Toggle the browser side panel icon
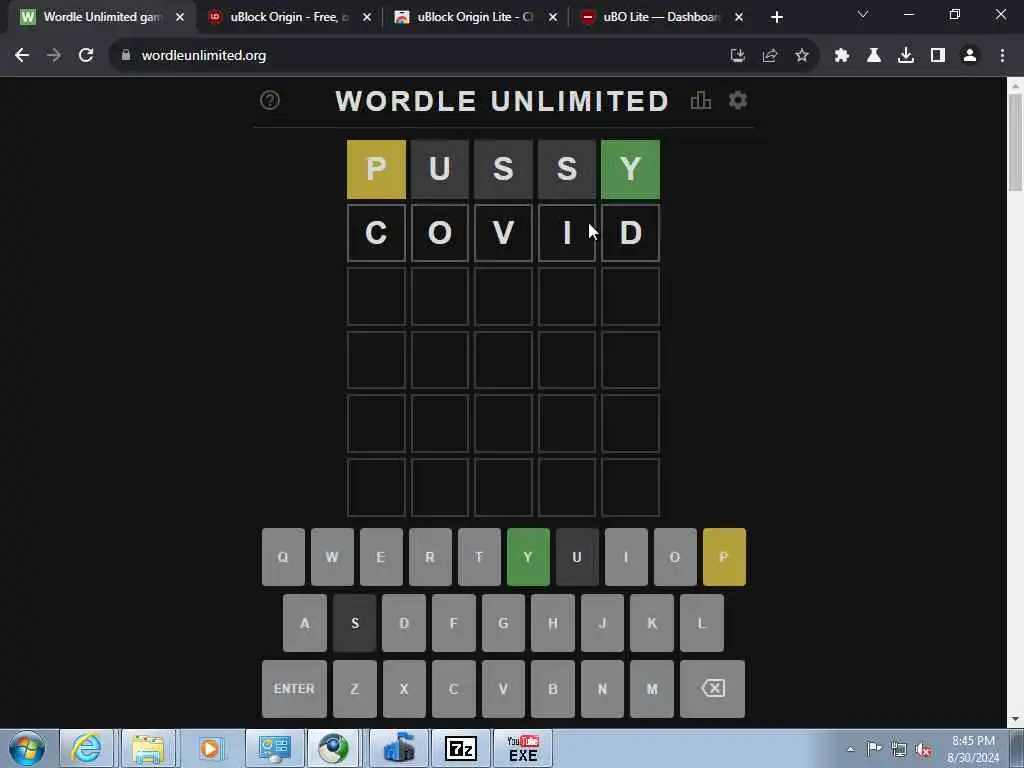Screen dimensions: 1024x768 938,56
